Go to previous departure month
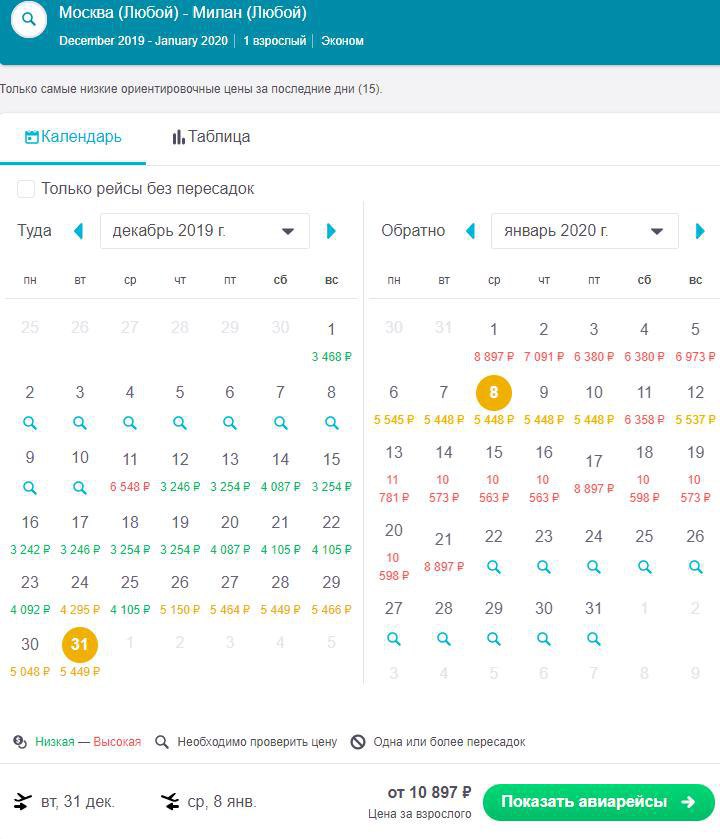Screen dimensions: 720x839 pyautogui.click(x=79, y=231)
